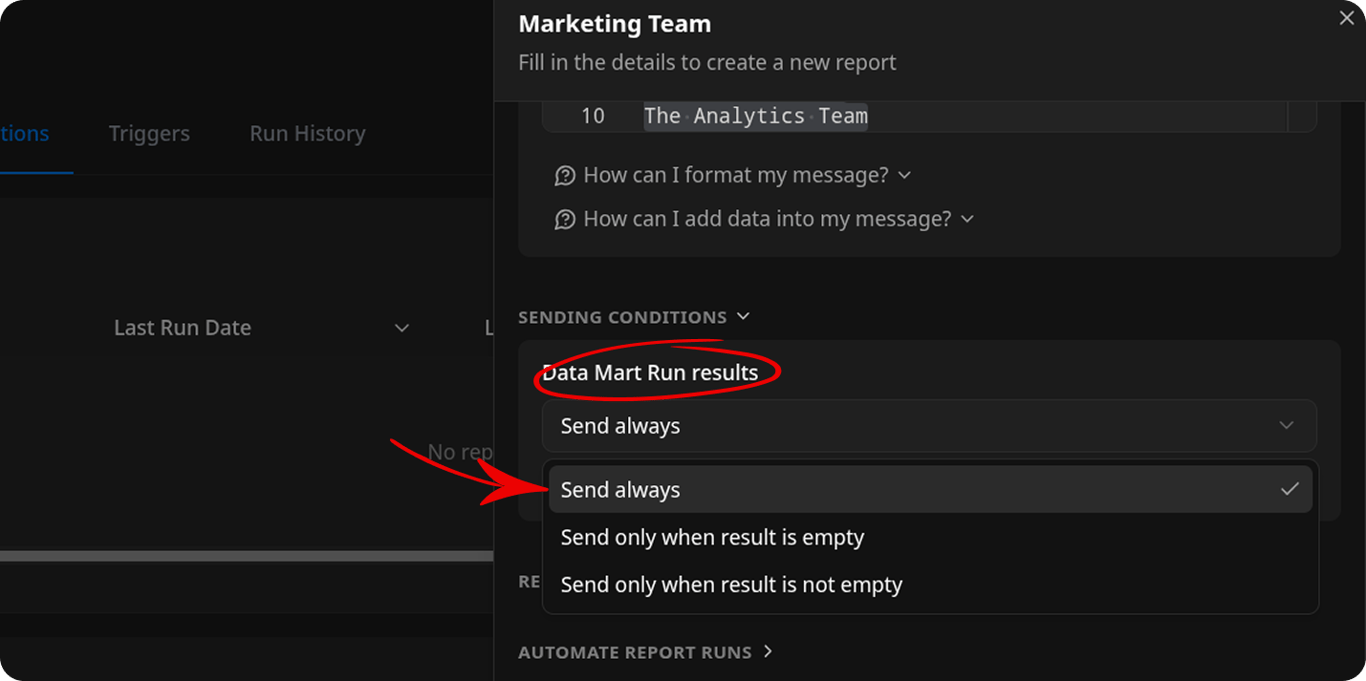Sort by the Last Run Date column
The height and width of the screenshot is (681, 1366).
(262, 328)
